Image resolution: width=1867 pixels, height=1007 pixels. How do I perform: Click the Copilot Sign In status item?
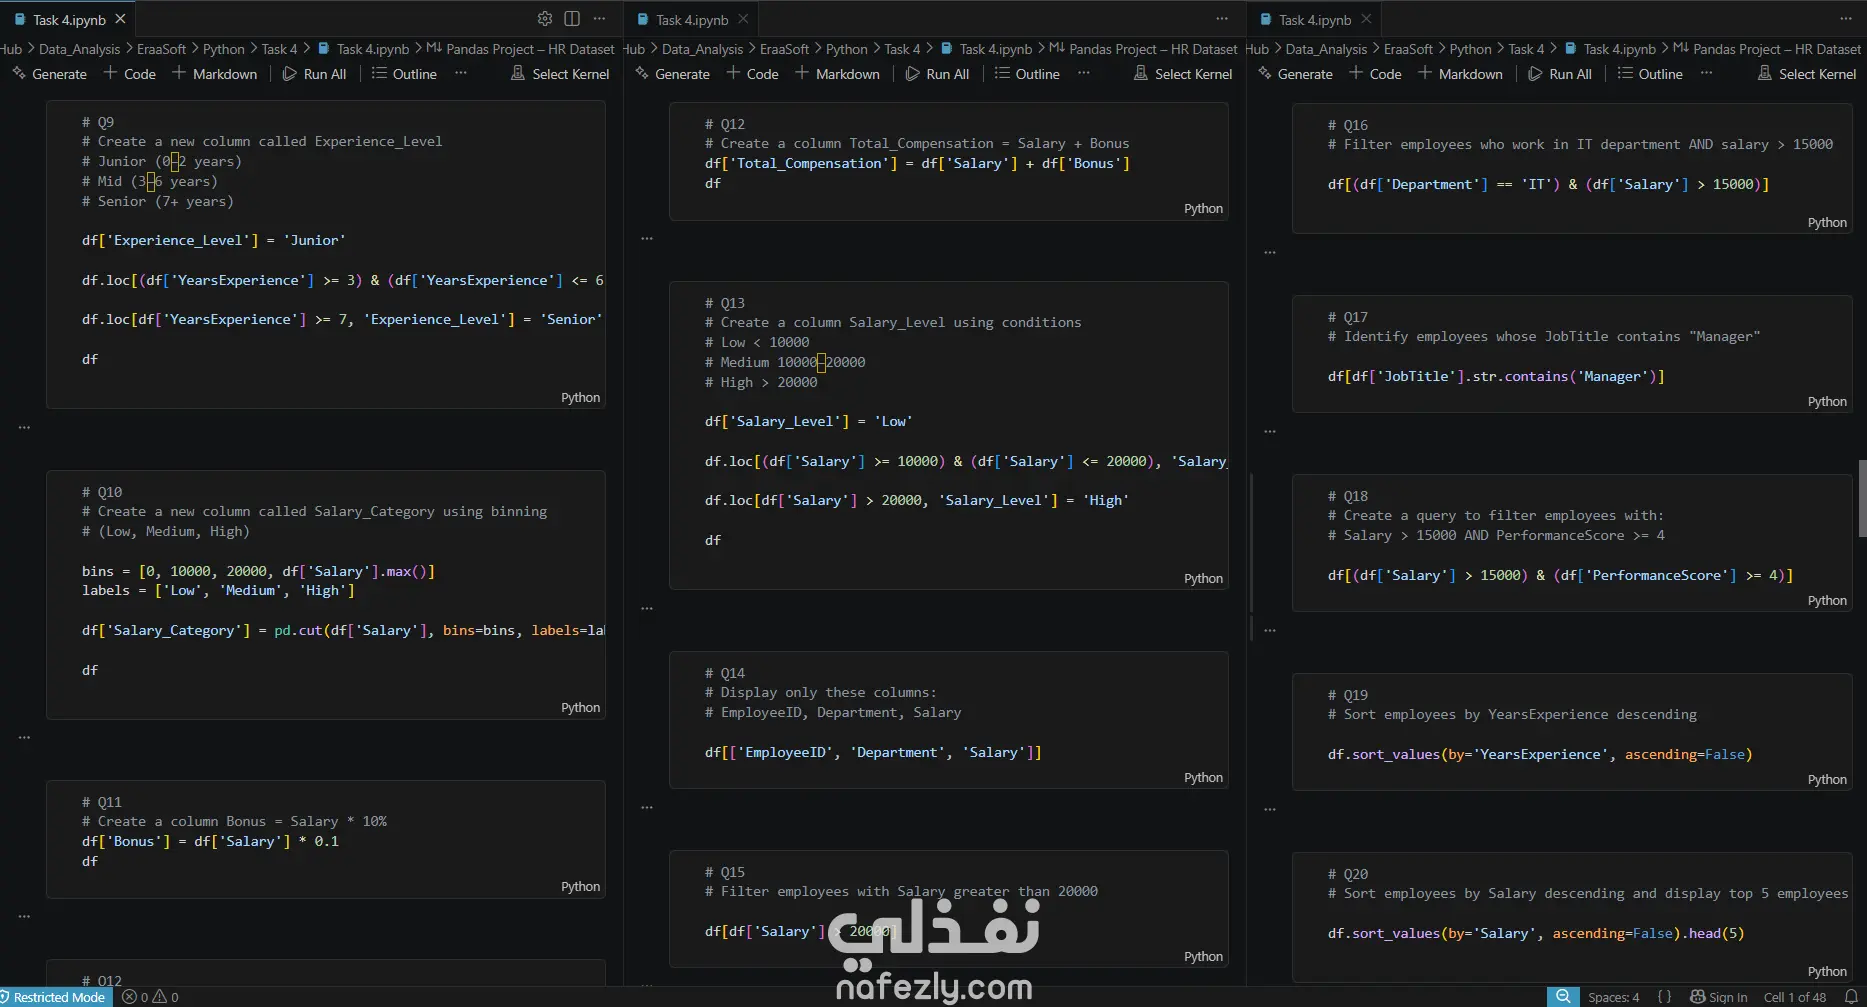[1719, 997]
